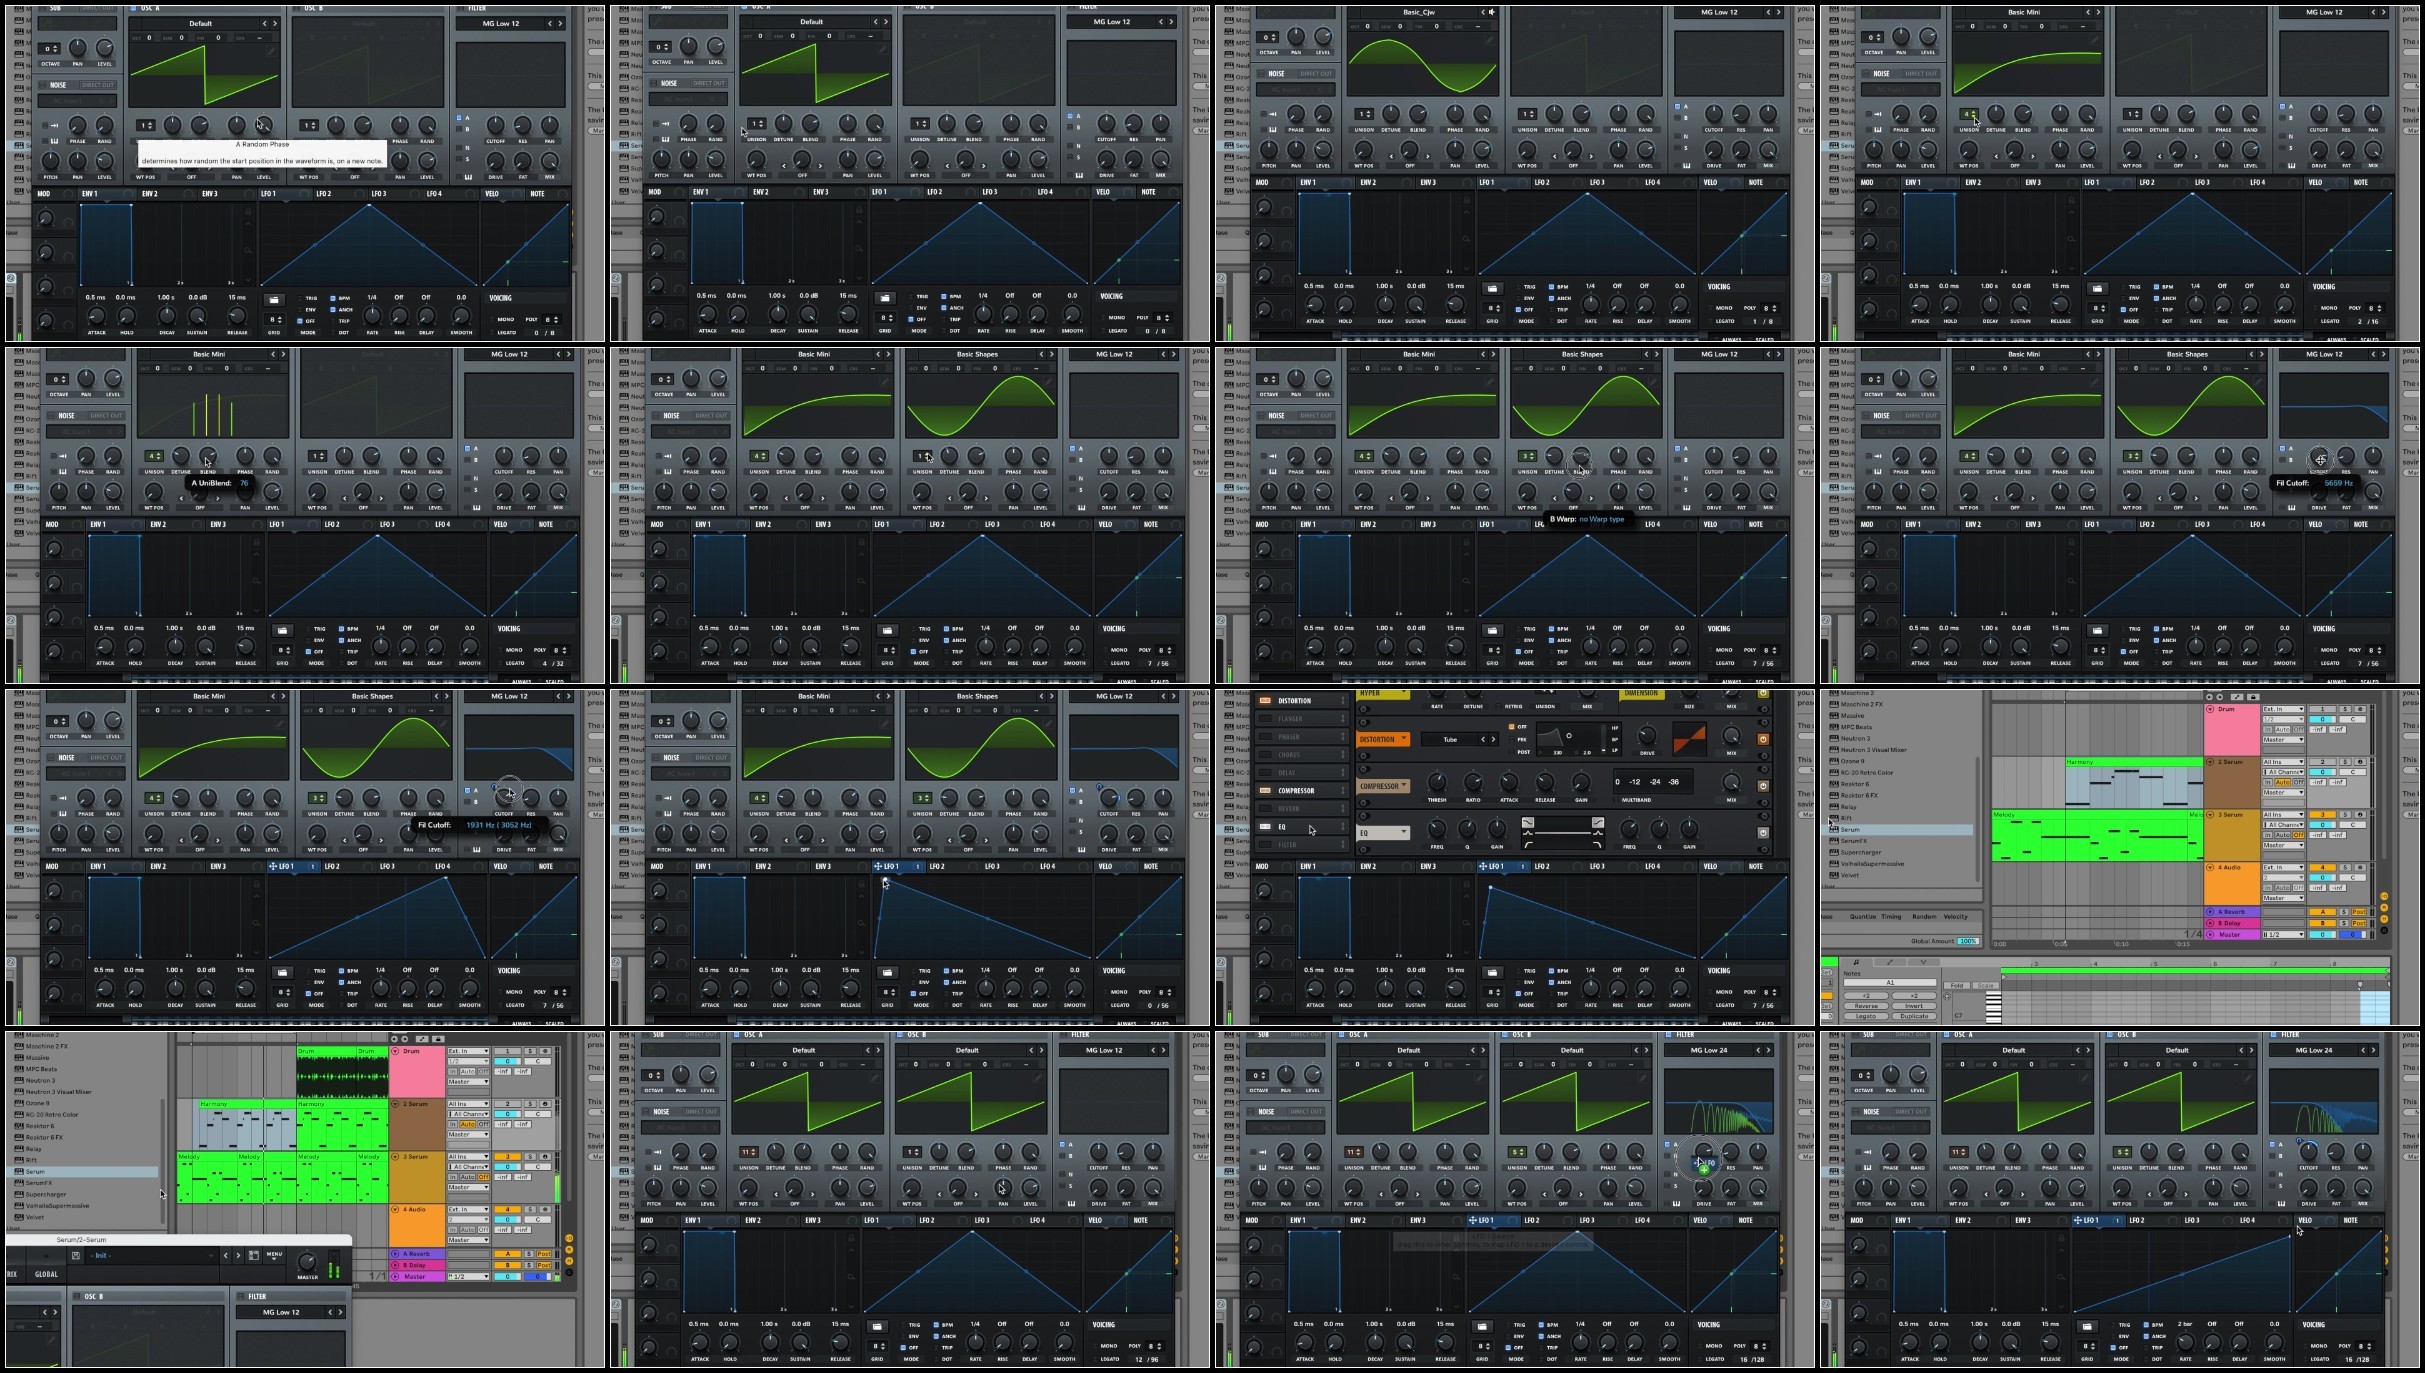Power off the Compressor effect module
The width and height of the screenshot is (2425, 1373).
coord(1763,786)
